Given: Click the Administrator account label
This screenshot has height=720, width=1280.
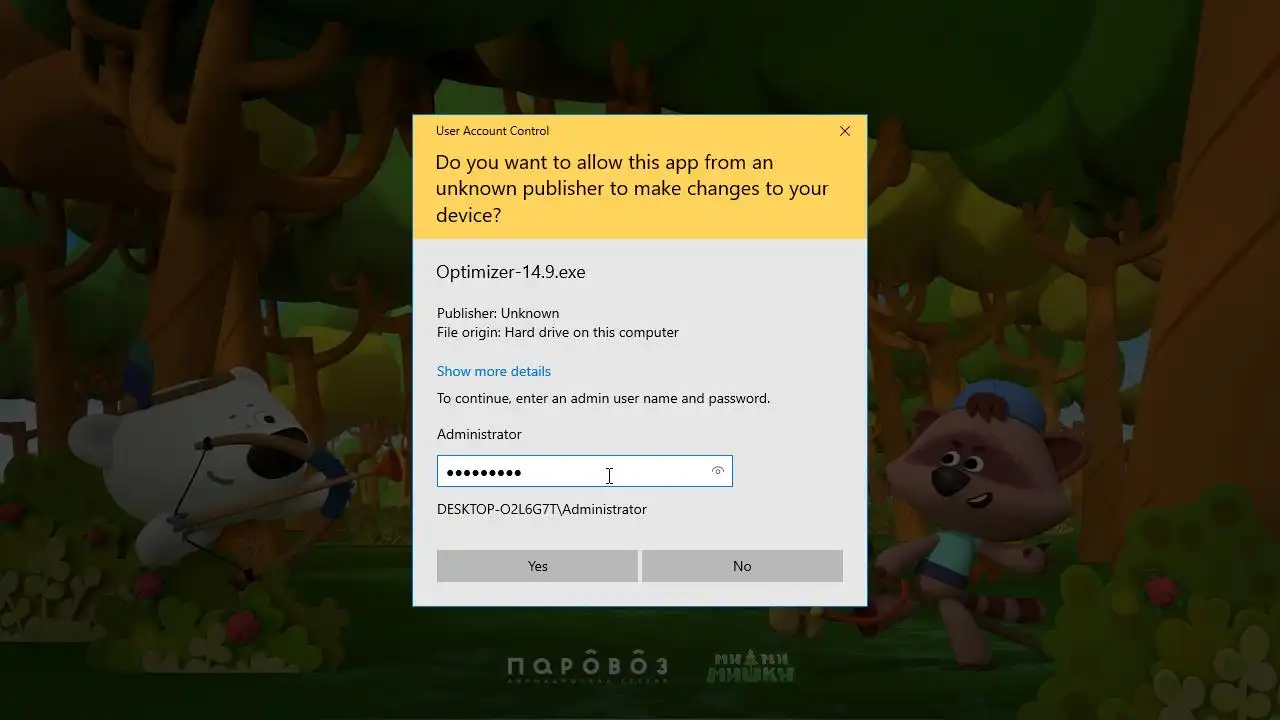Looking at the screenshot, I should (x=479, y=434).
